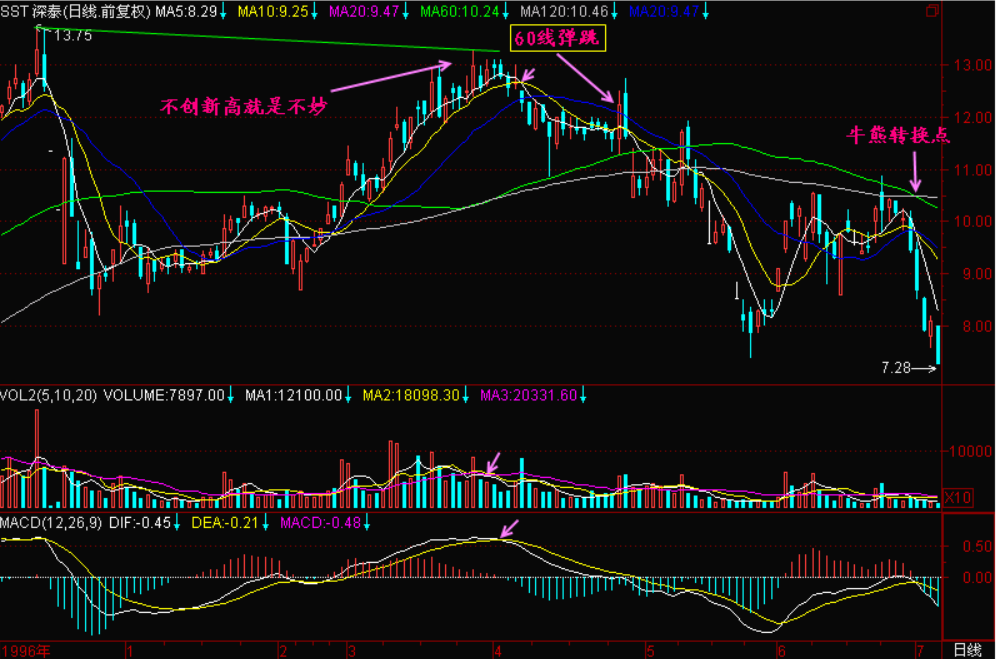Select the green MA60:10.24 label
This screenshot has height=659, width=996.
point(454,12)
